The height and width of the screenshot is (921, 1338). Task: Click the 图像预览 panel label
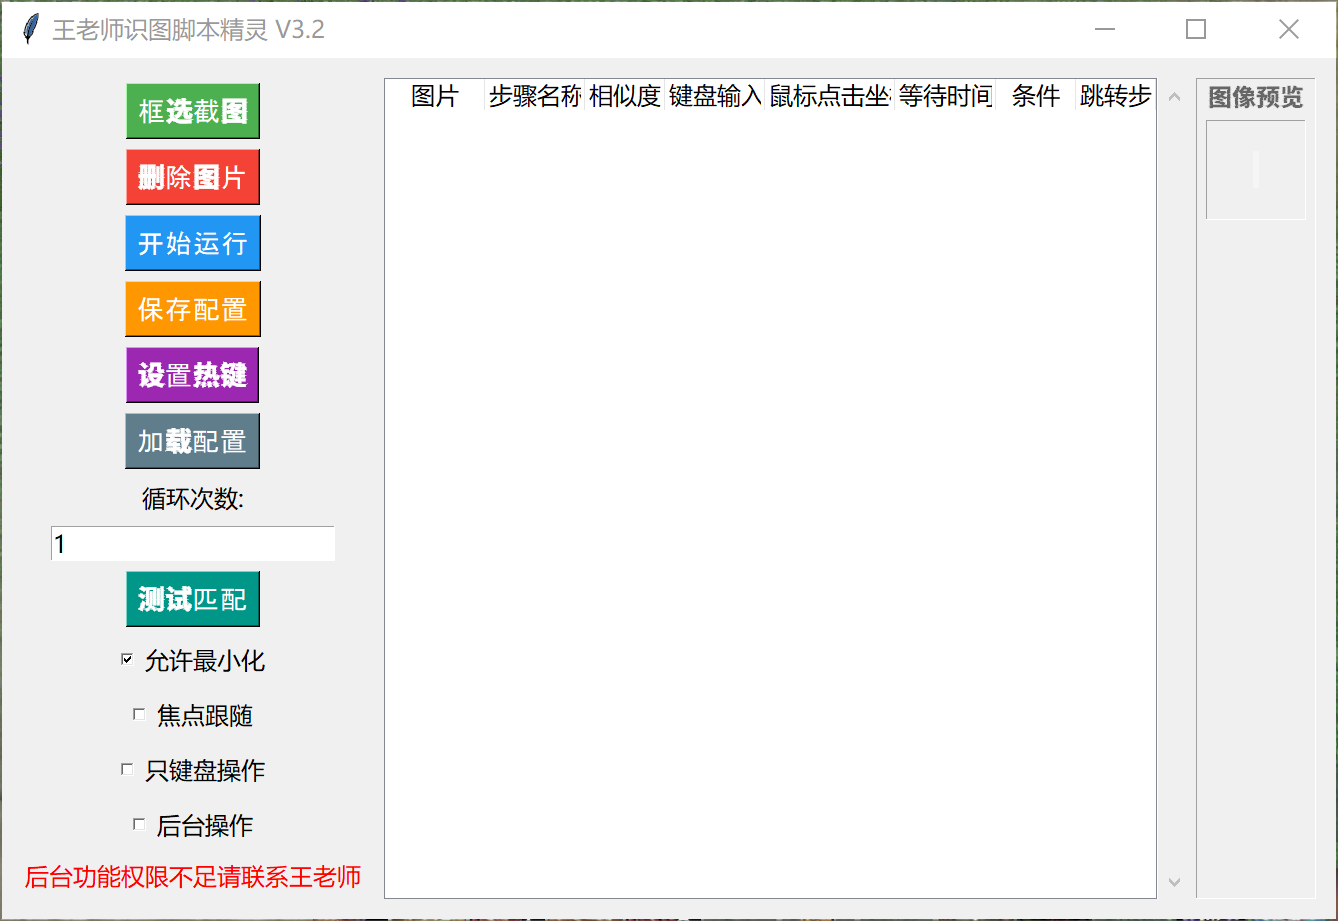coord(1256,97)
